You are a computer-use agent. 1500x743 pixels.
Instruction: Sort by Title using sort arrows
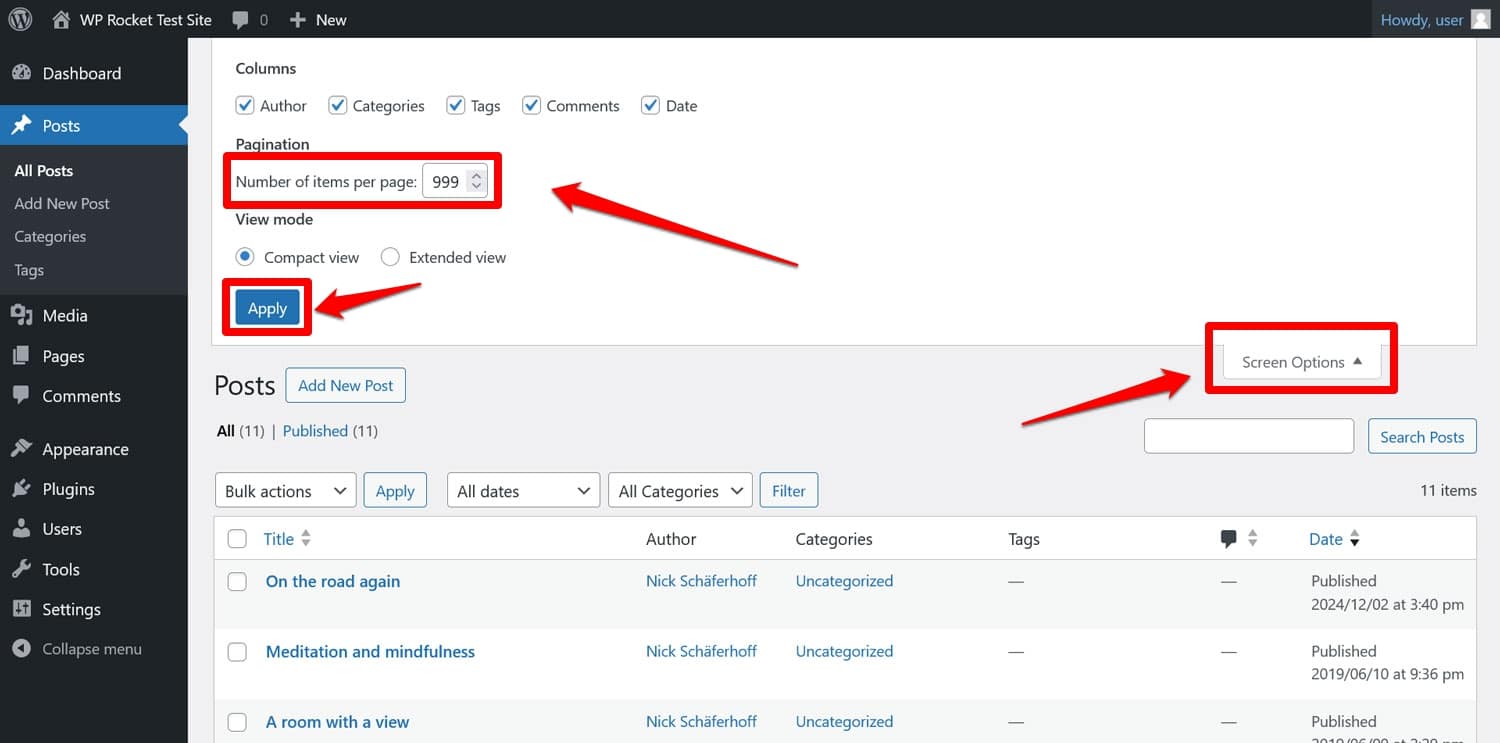click(x=306, y=539)
